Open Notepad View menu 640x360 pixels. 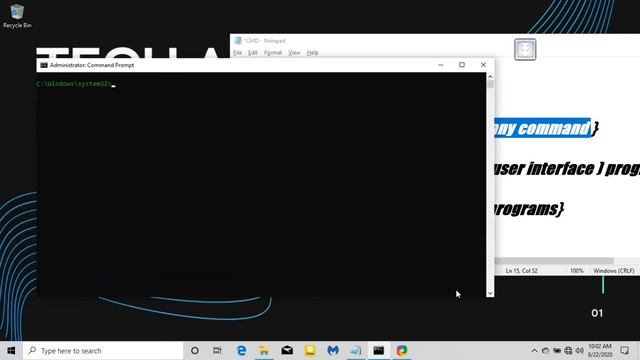294,53
